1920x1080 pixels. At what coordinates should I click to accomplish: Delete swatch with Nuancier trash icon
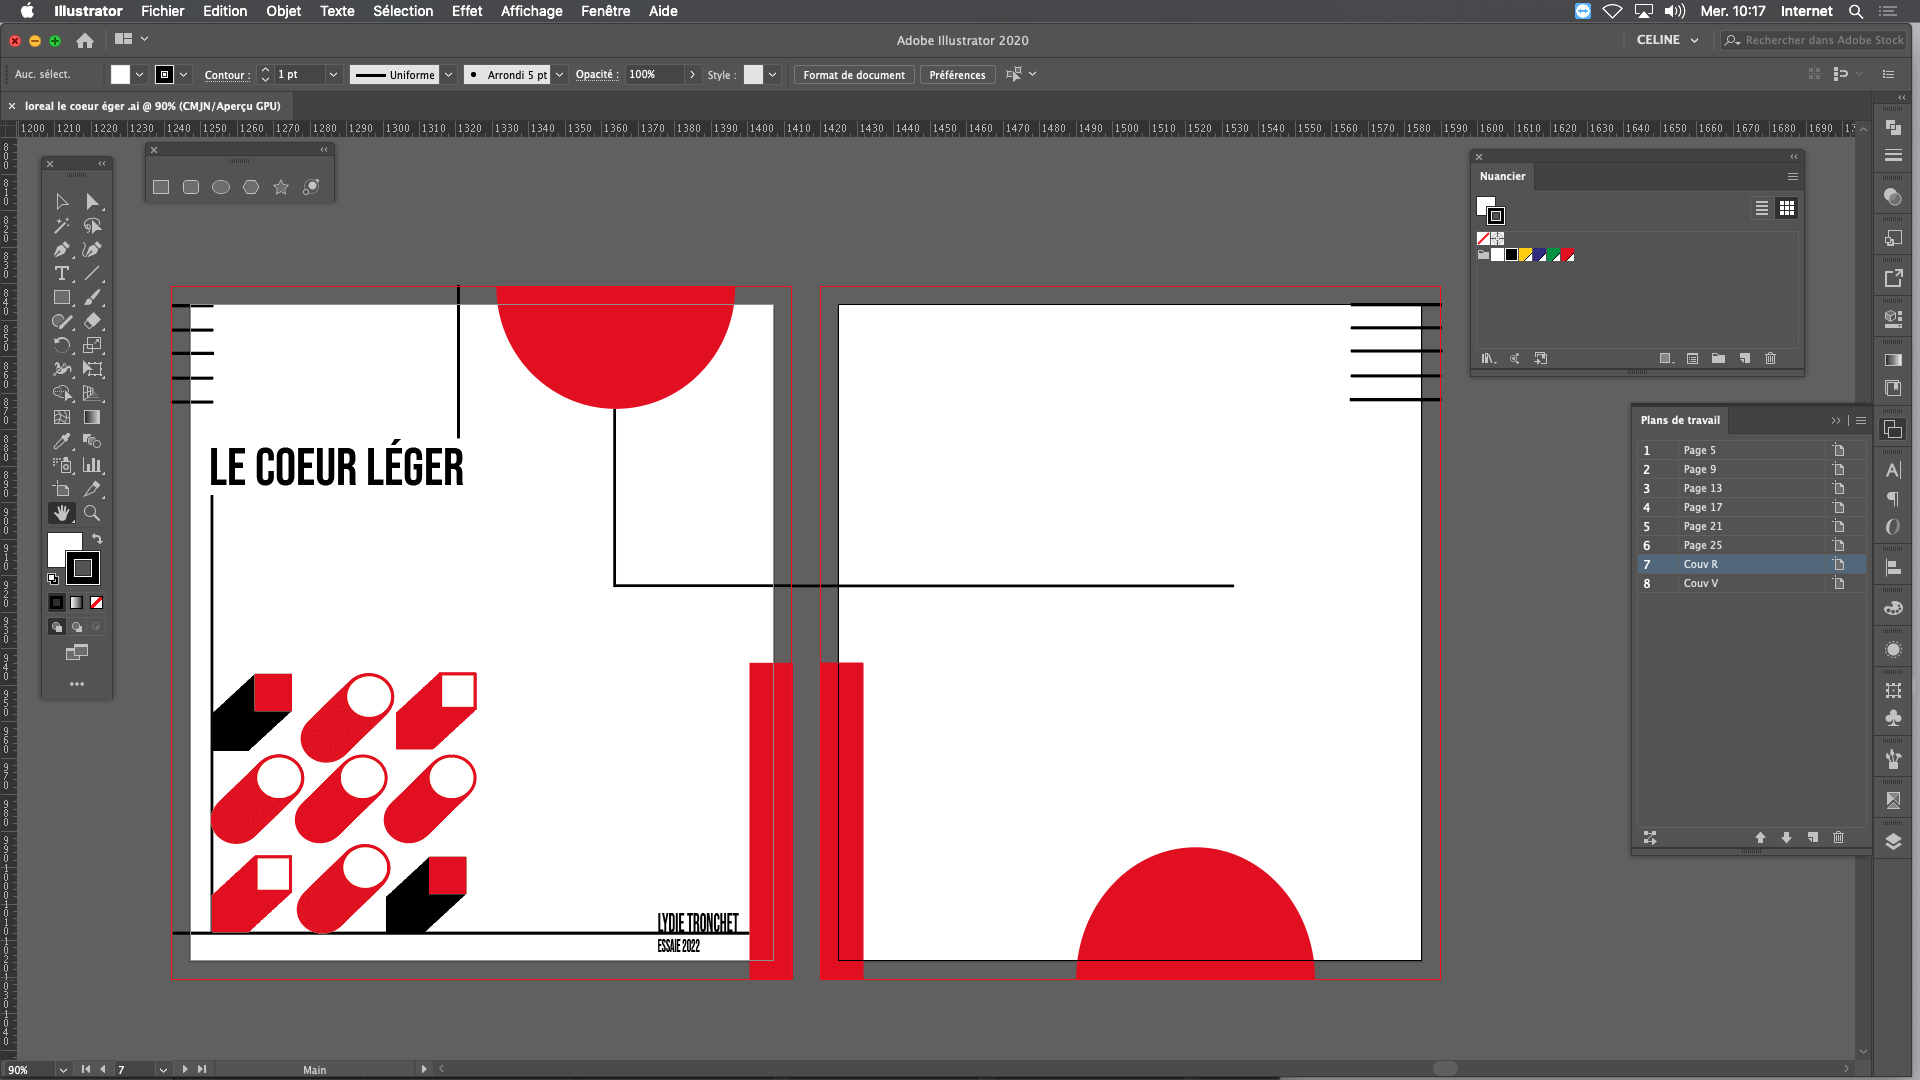pos(1770,359)
